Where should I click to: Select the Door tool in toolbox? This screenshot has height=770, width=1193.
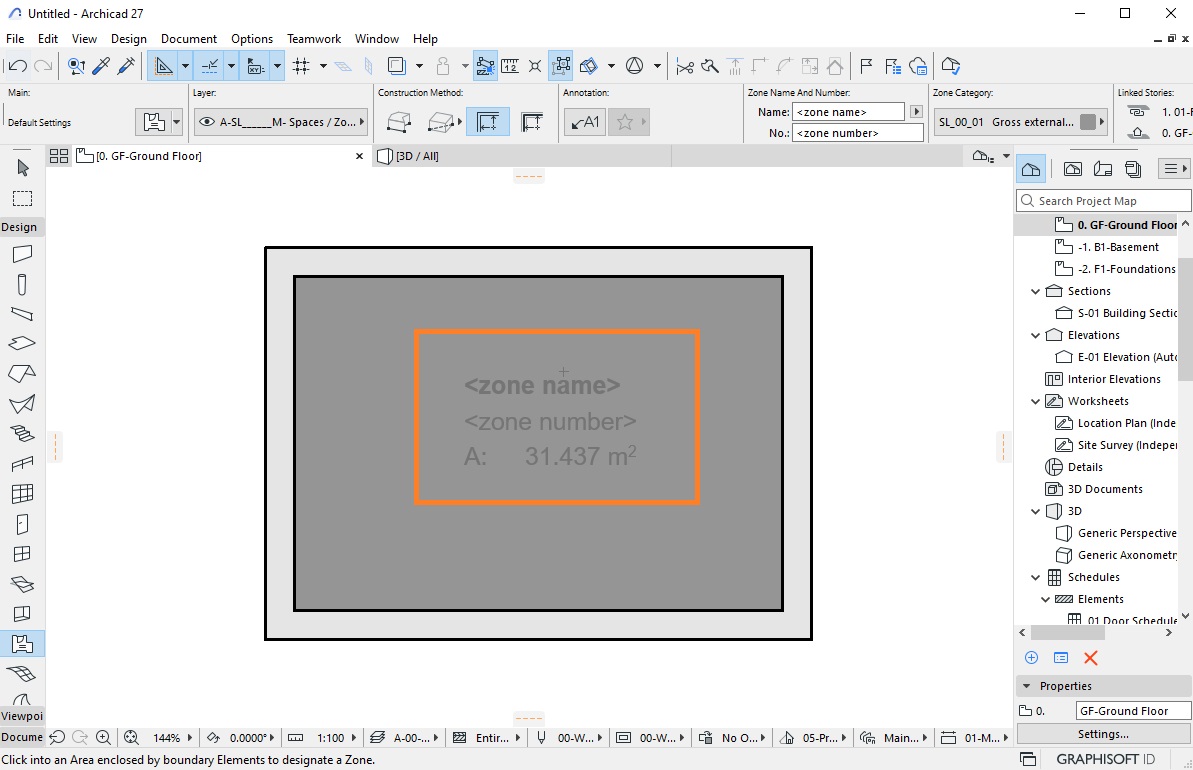(x=22, y=524)
